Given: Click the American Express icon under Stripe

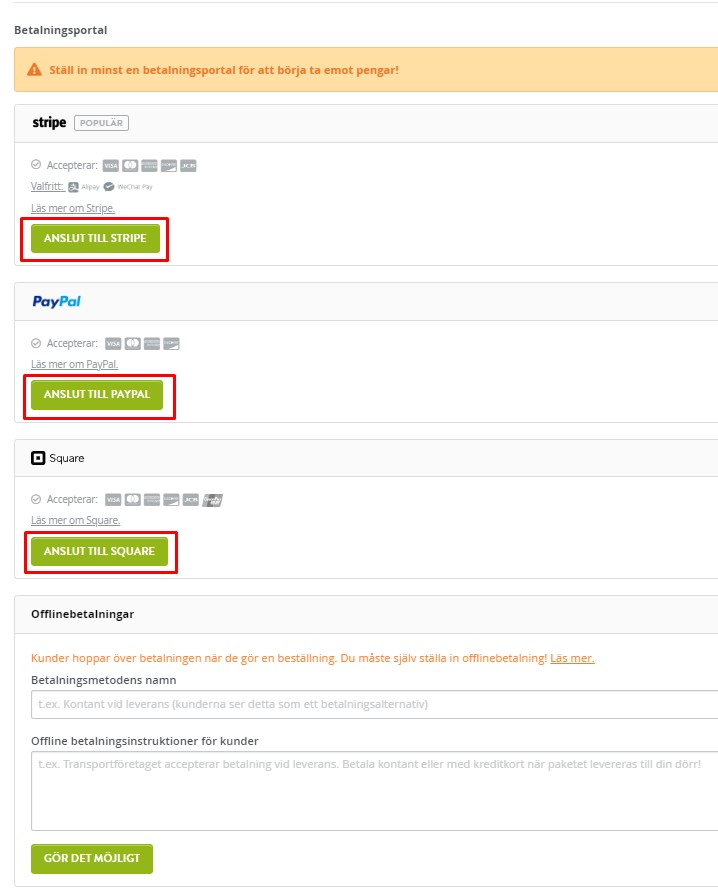Looking at the screenshot, I should click(x=149, y=166).
